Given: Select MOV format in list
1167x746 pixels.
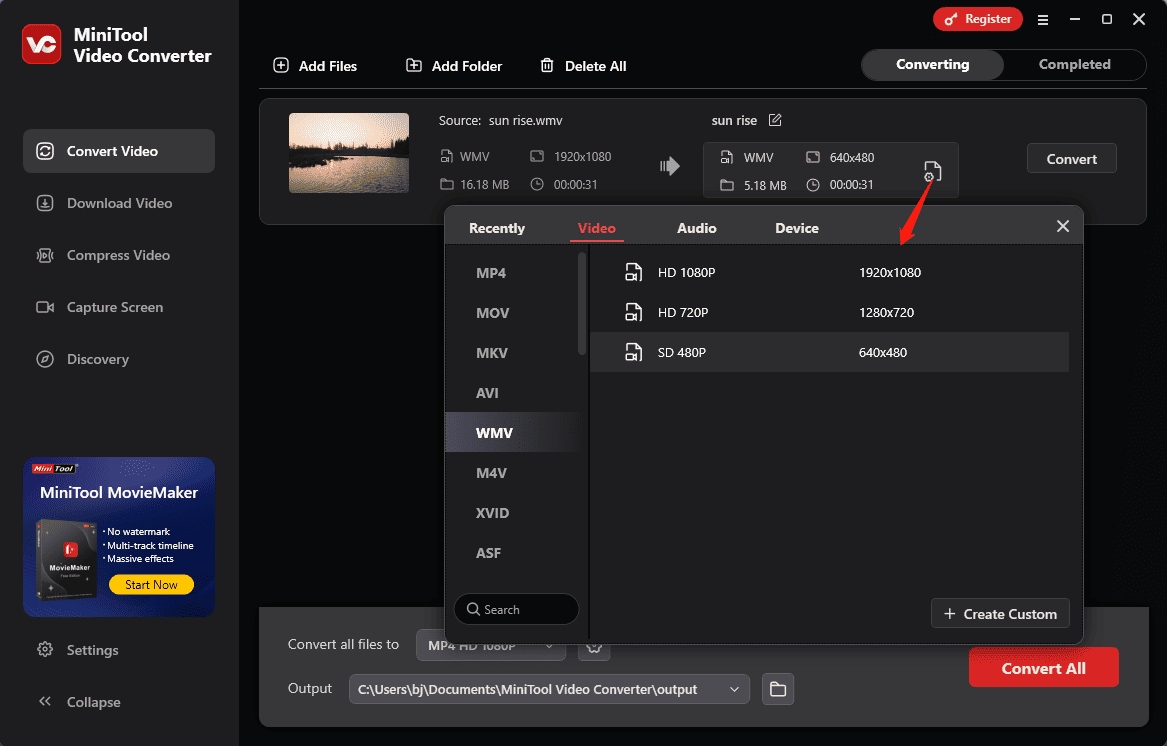Looking at the screenshot, I should tap(511, 313).
